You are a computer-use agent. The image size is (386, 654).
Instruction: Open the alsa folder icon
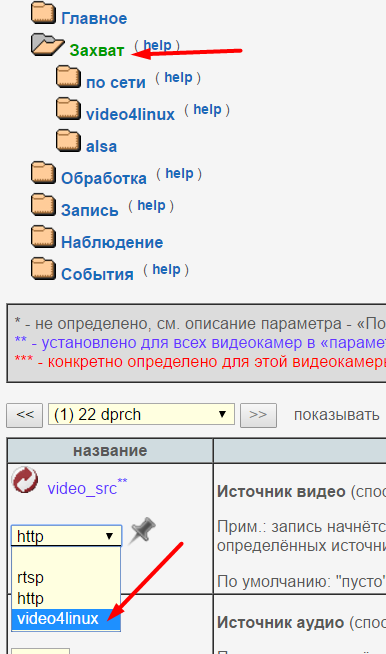point(68,141)
